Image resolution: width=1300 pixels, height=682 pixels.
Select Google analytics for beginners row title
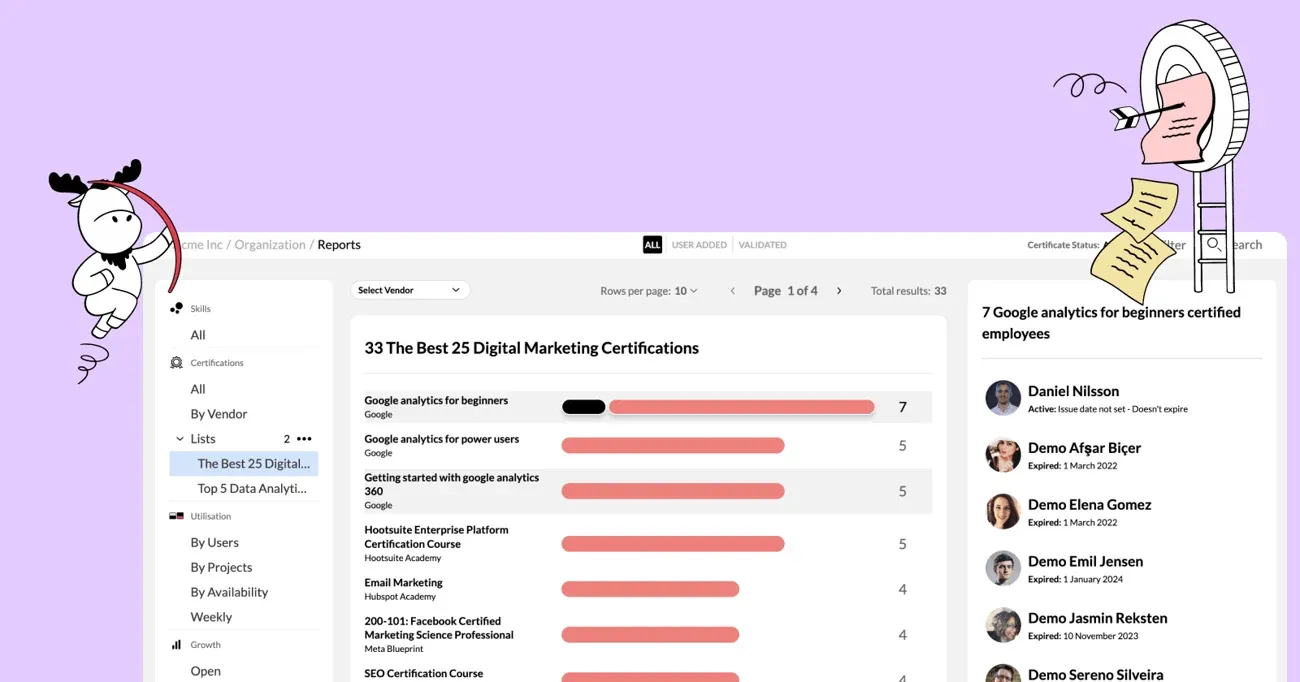pyautogui.click(x=436, y=400)
